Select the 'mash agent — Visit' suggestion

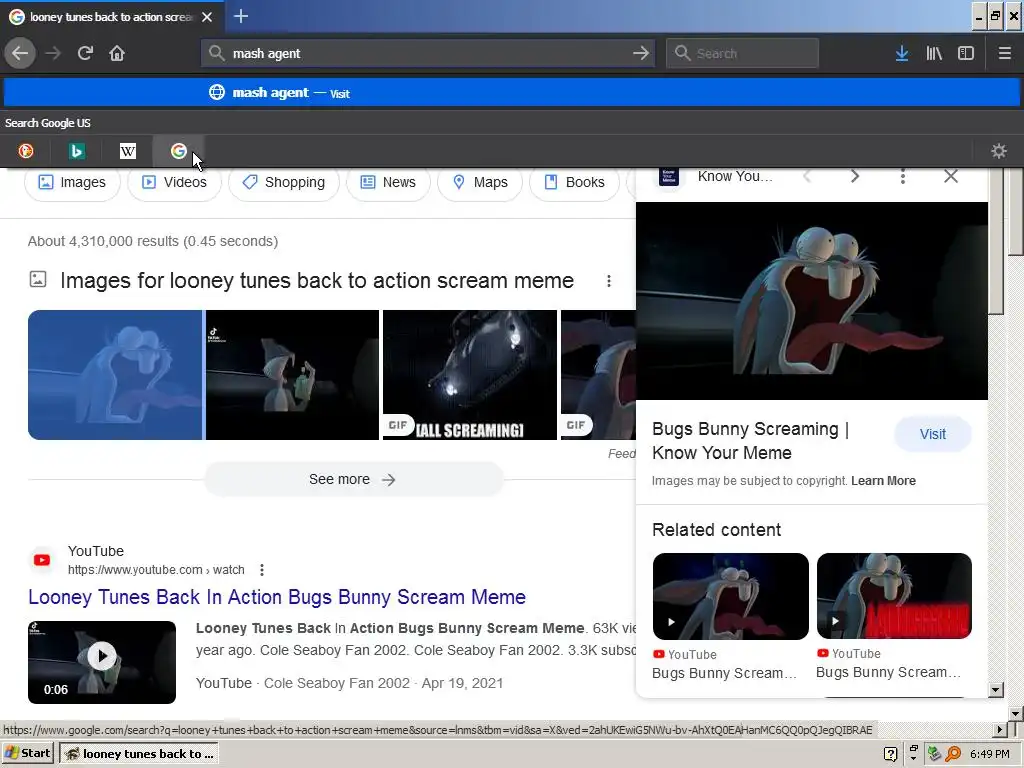[512, 93]
